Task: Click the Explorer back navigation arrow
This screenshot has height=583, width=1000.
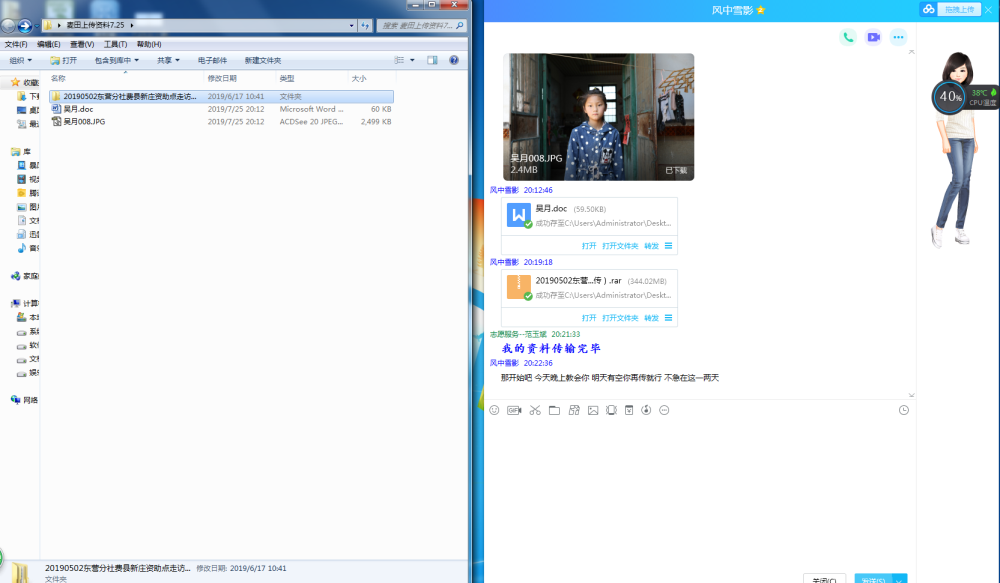Action: click(x=8, y=26)
